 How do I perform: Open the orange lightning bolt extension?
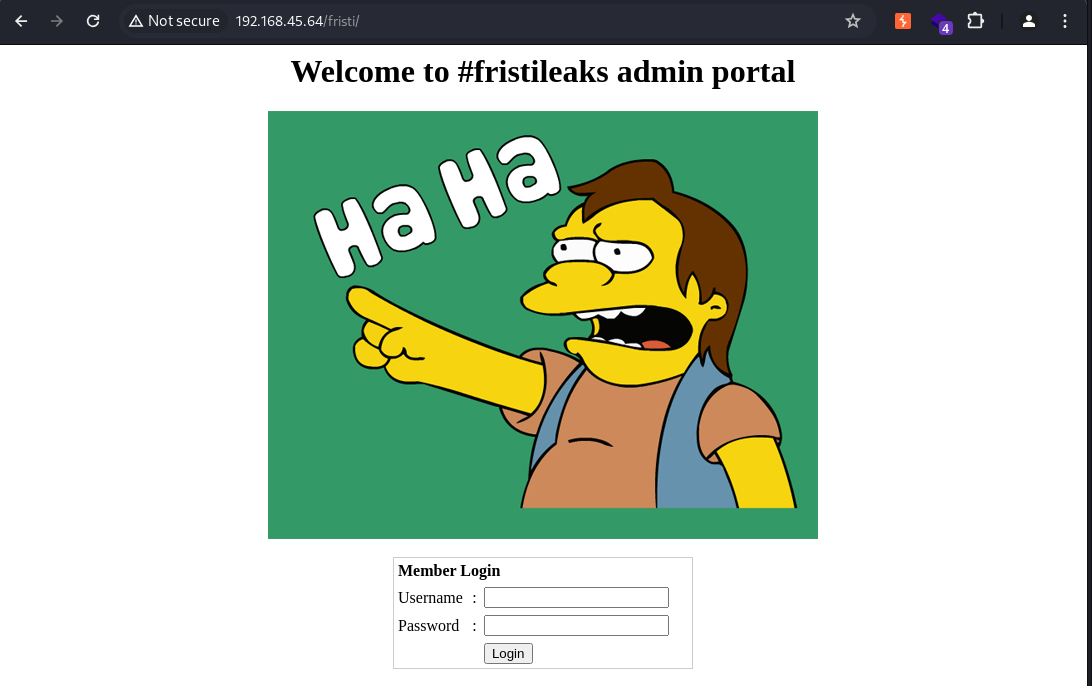tap(903, 21)
